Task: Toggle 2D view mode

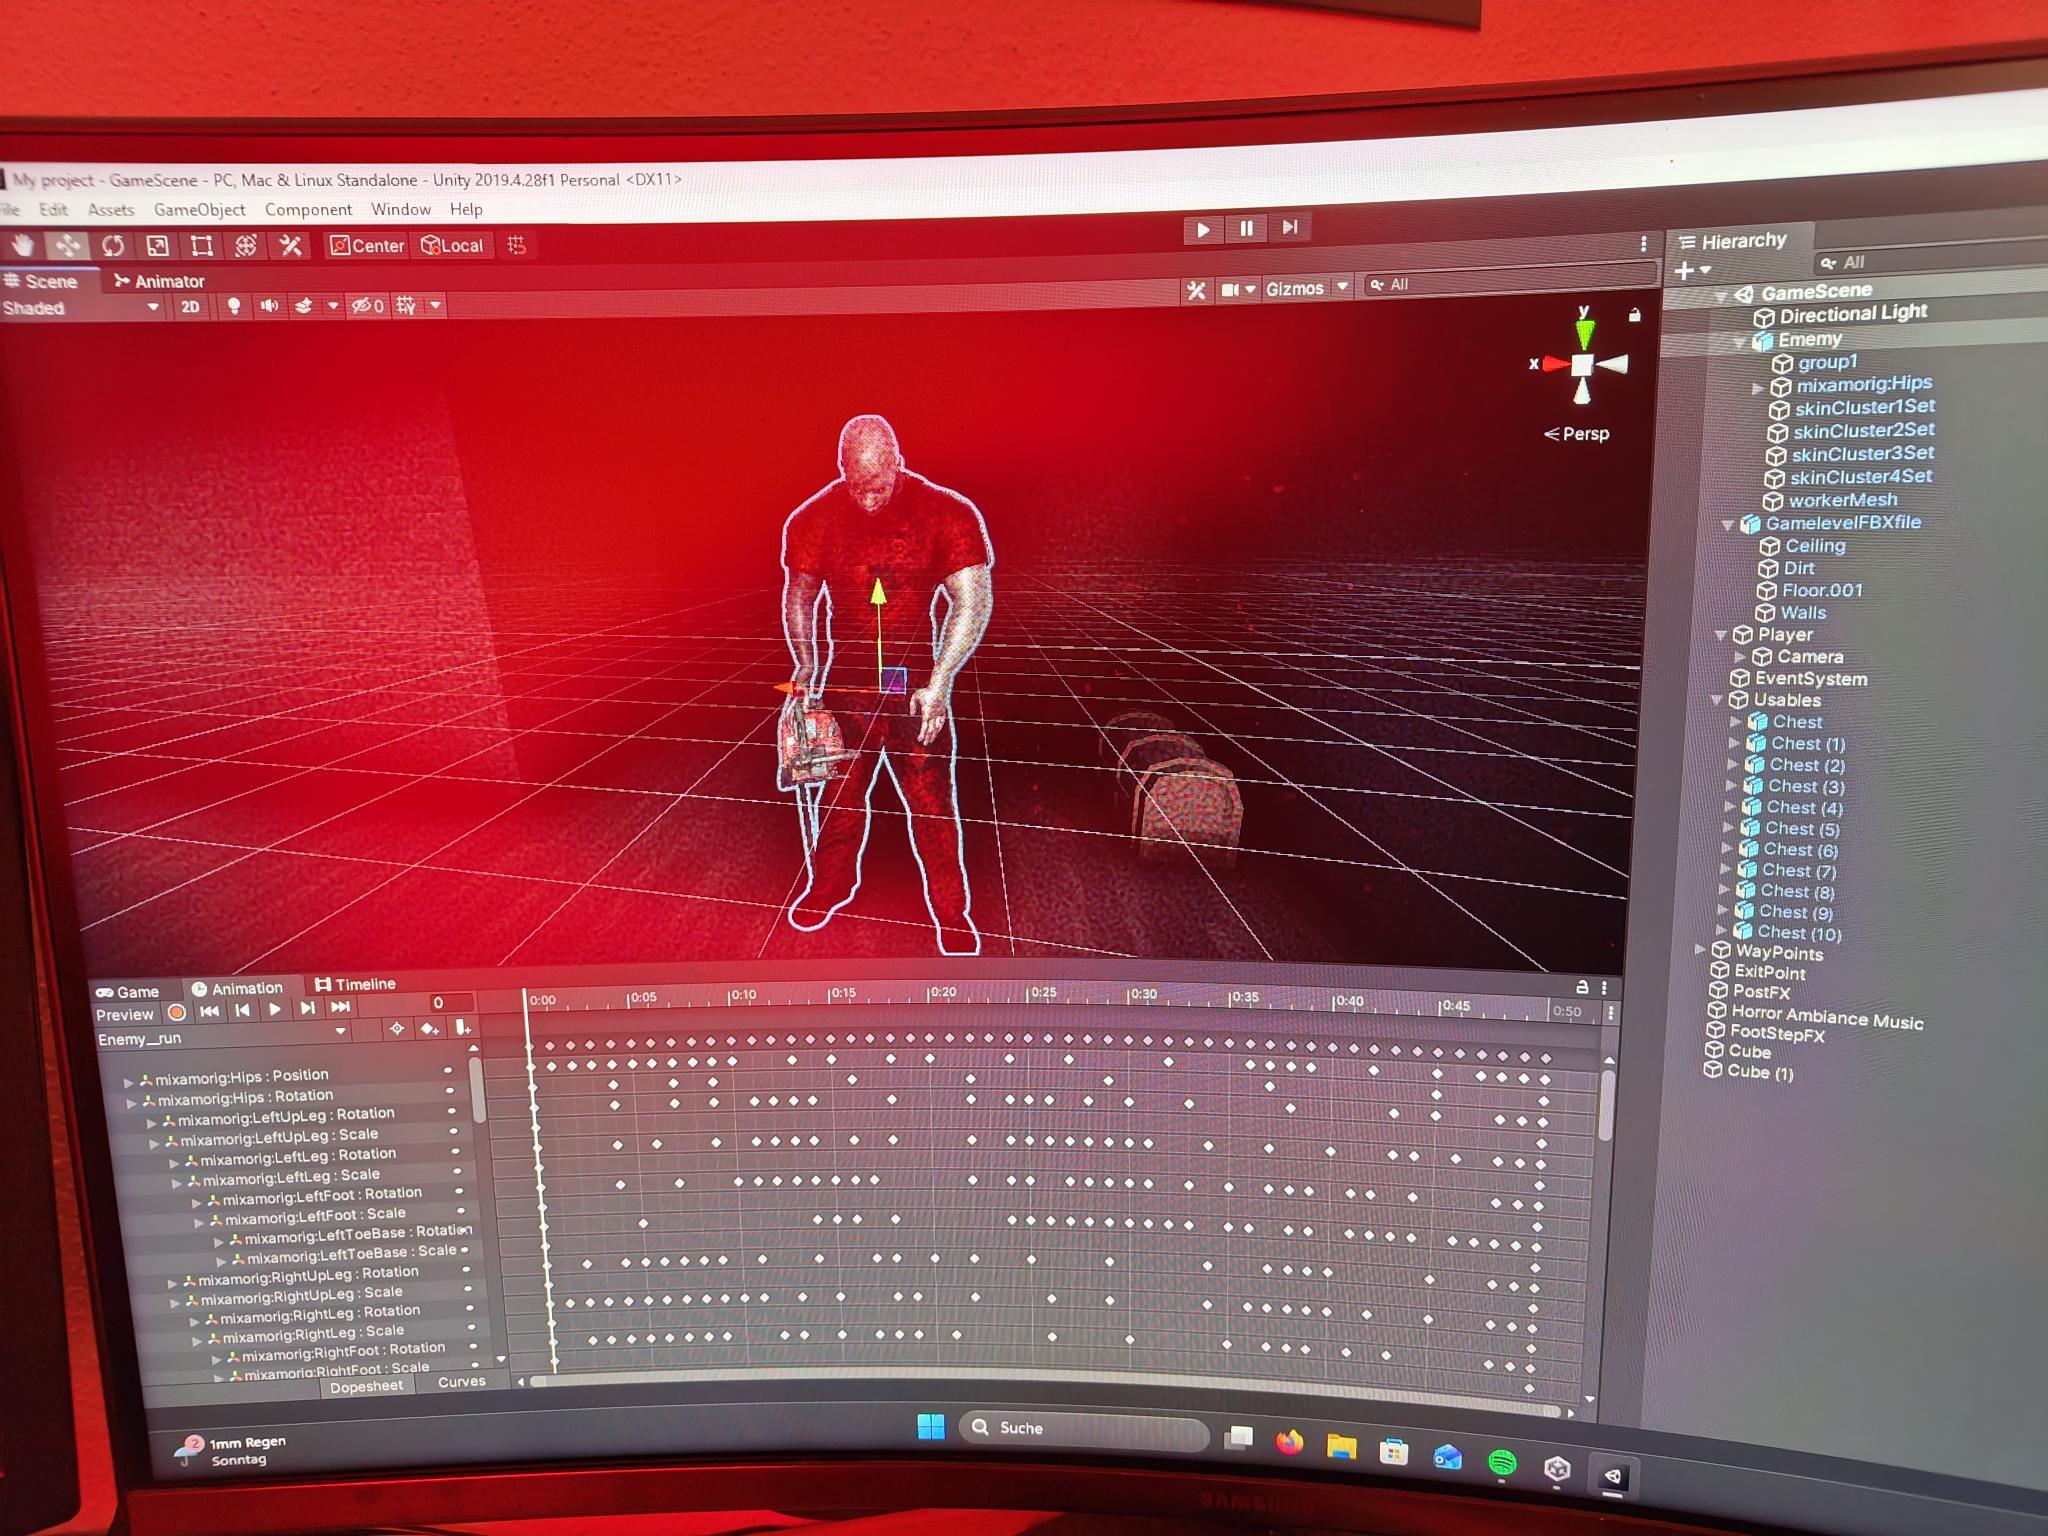Action: pyautogui.click(x=190, y=307)
